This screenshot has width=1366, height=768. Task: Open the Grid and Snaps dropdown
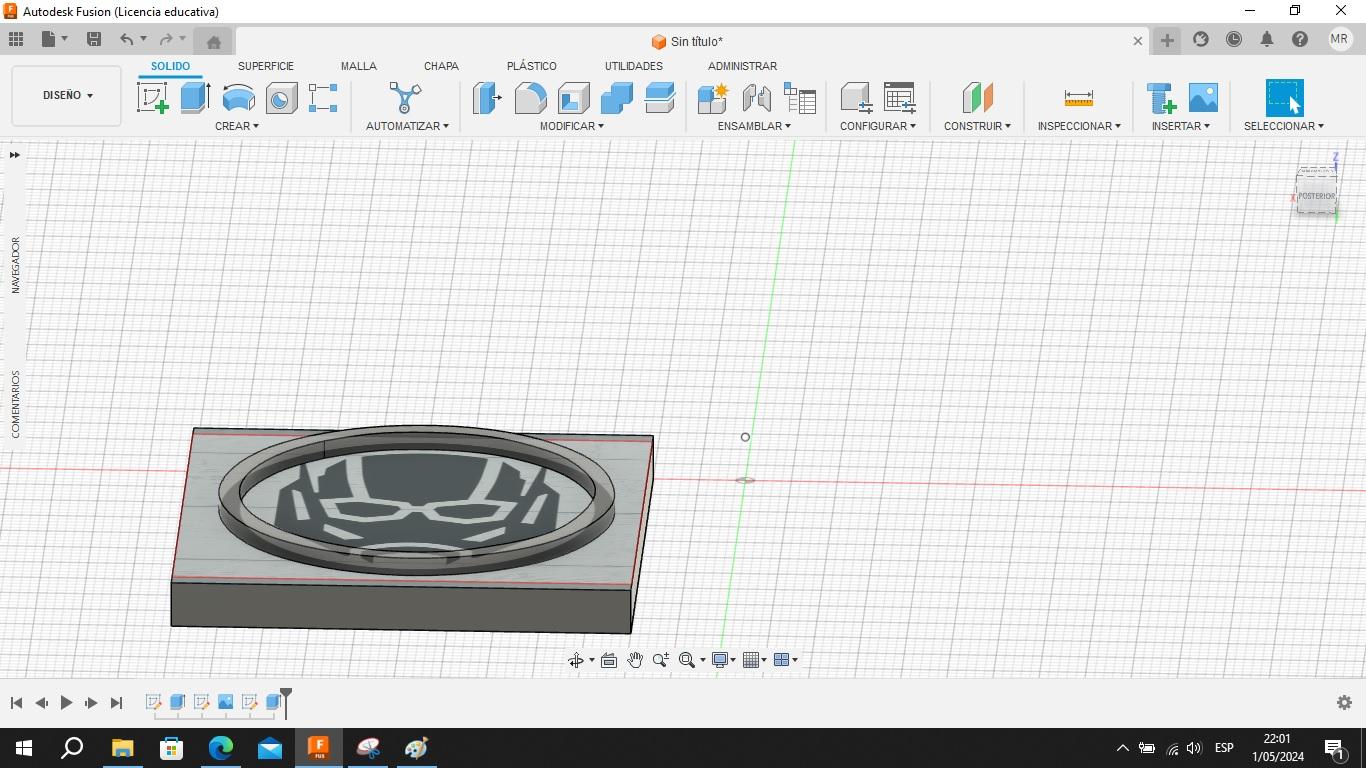[x=754, y=660]
